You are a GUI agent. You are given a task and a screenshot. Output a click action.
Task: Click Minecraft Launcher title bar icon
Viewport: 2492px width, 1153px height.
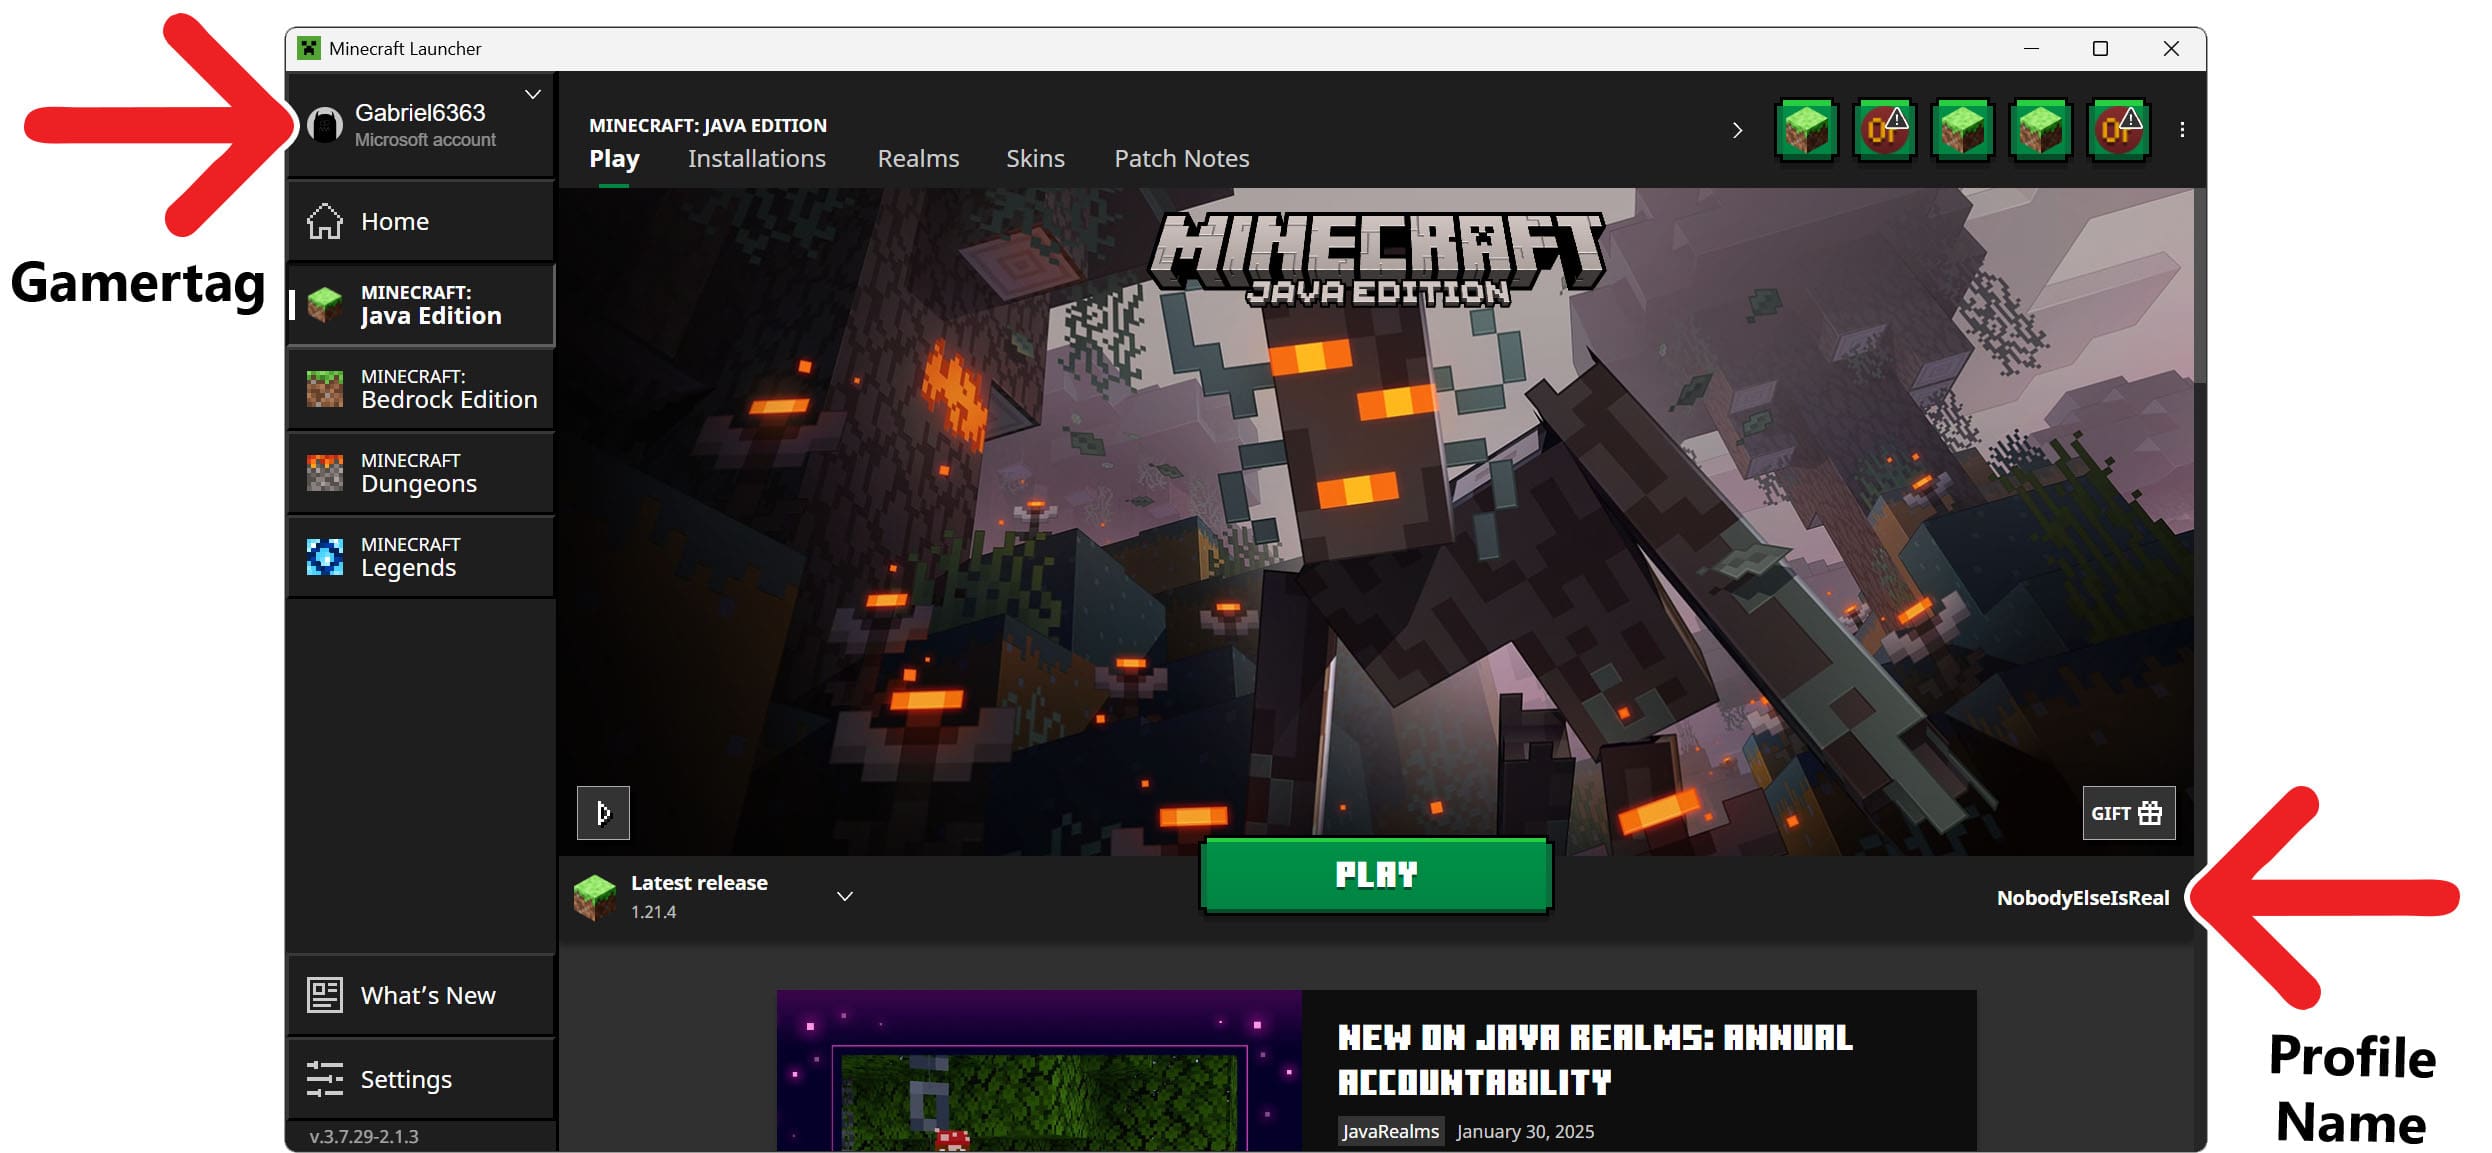coord(309,48)
